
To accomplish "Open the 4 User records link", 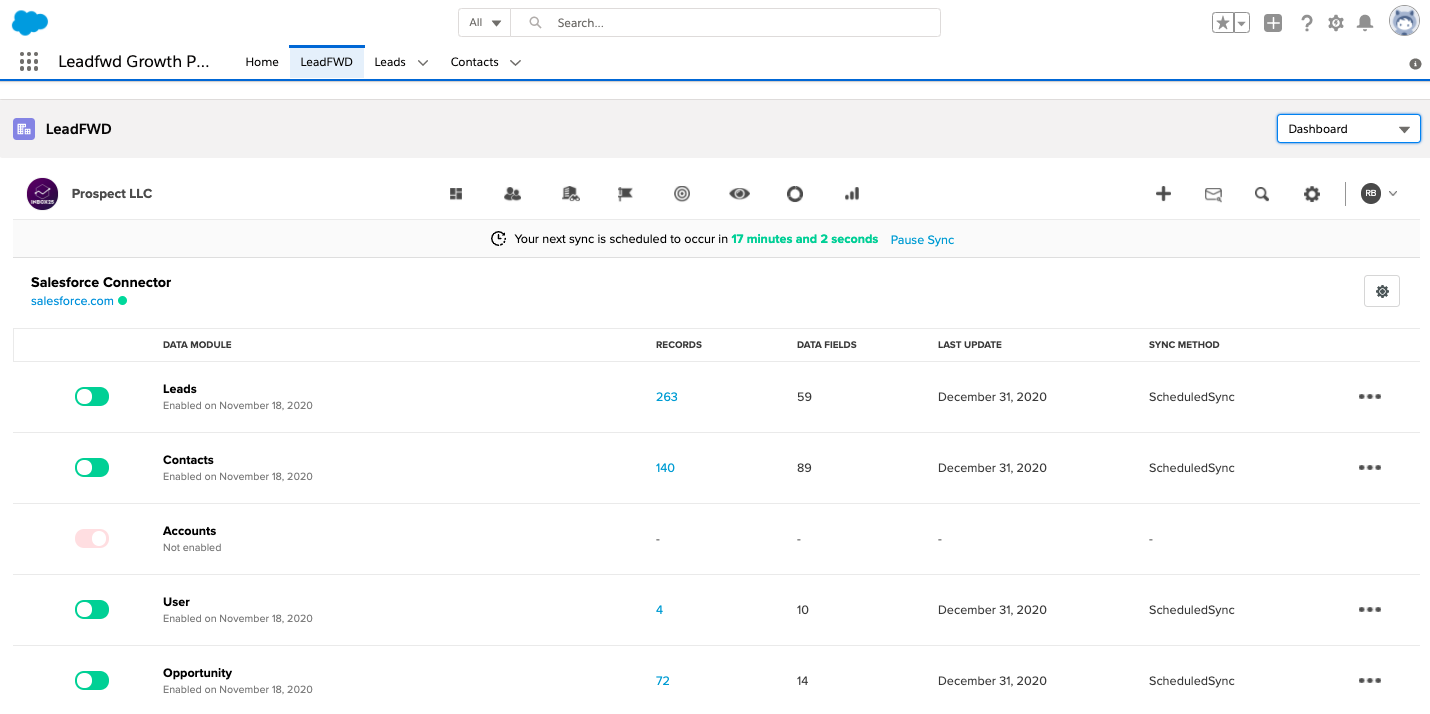I will (659, 610).
